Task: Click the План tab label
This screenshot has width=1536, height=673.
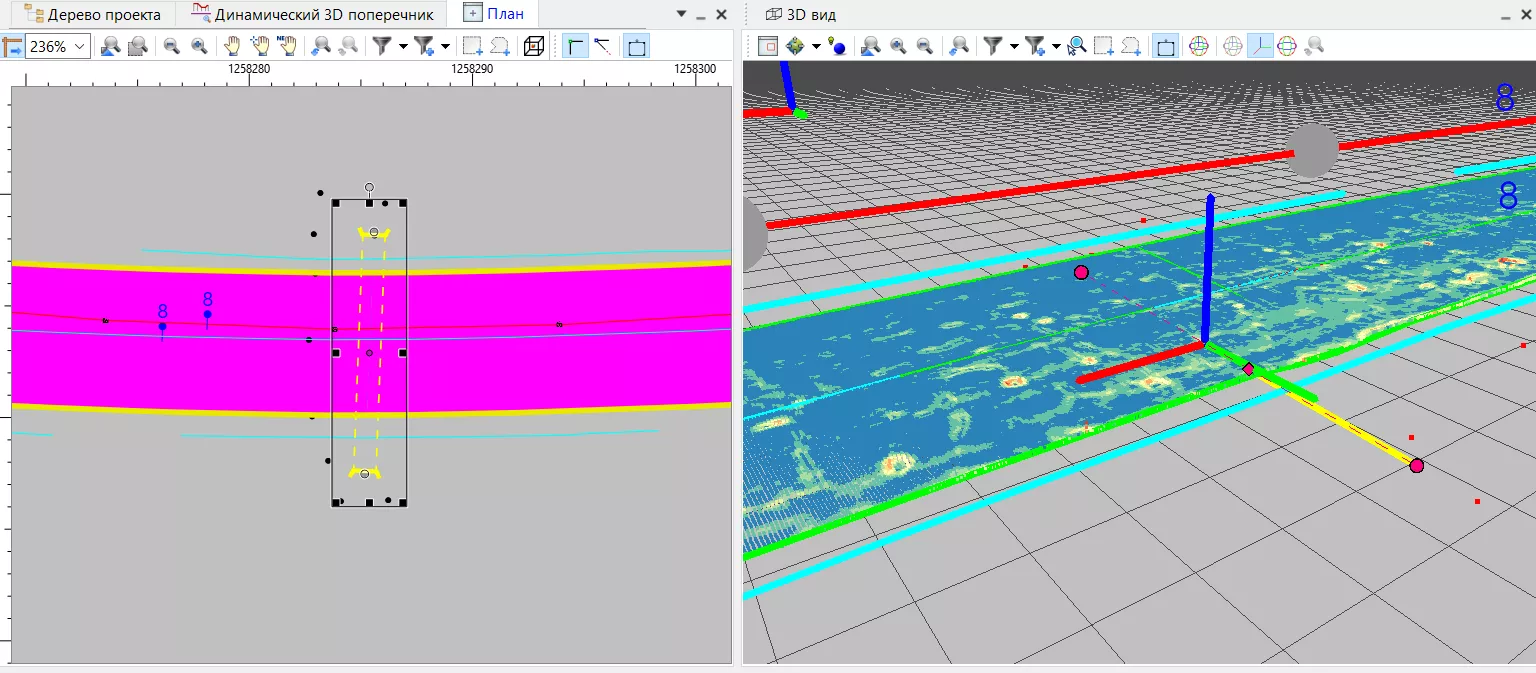Action: click(500, 14)
